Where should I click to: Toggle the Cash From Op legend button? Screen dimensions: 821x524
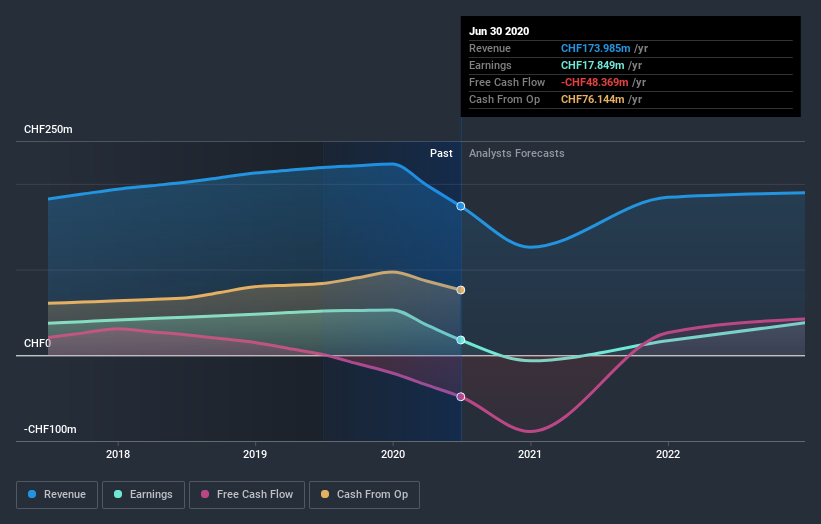(364, 495)
